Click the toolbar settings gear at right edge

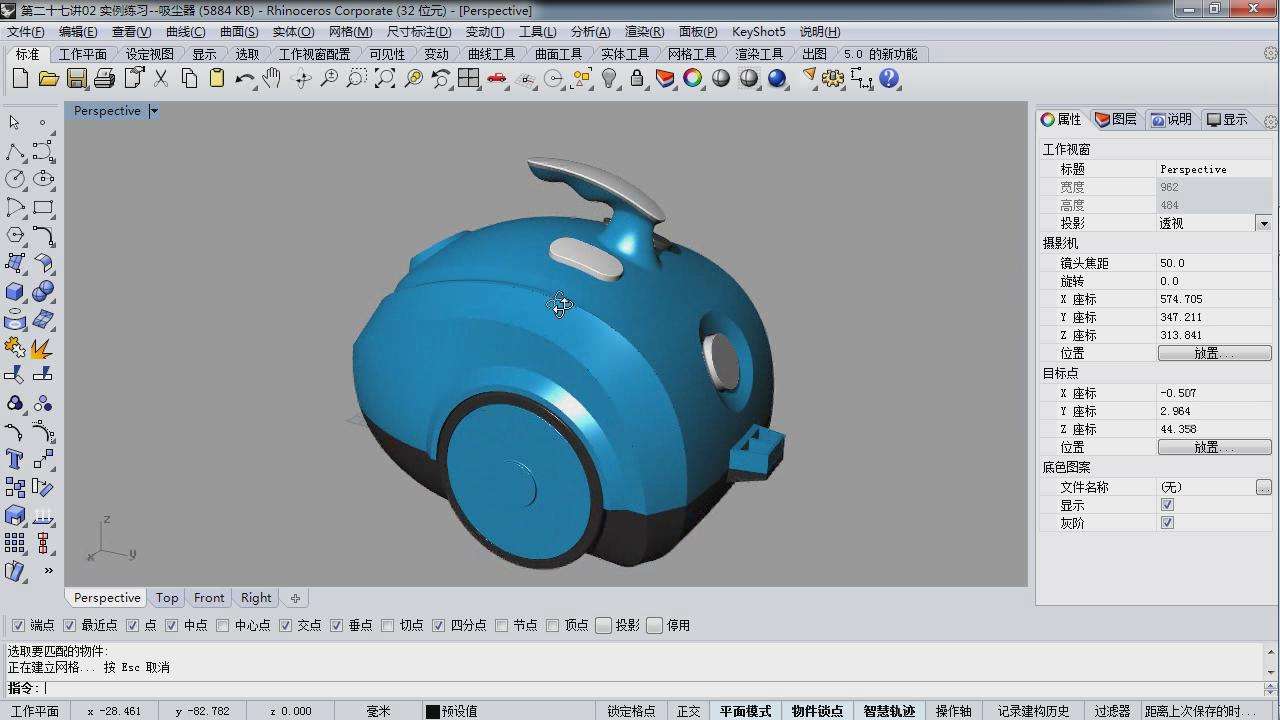click(1271, 54)
